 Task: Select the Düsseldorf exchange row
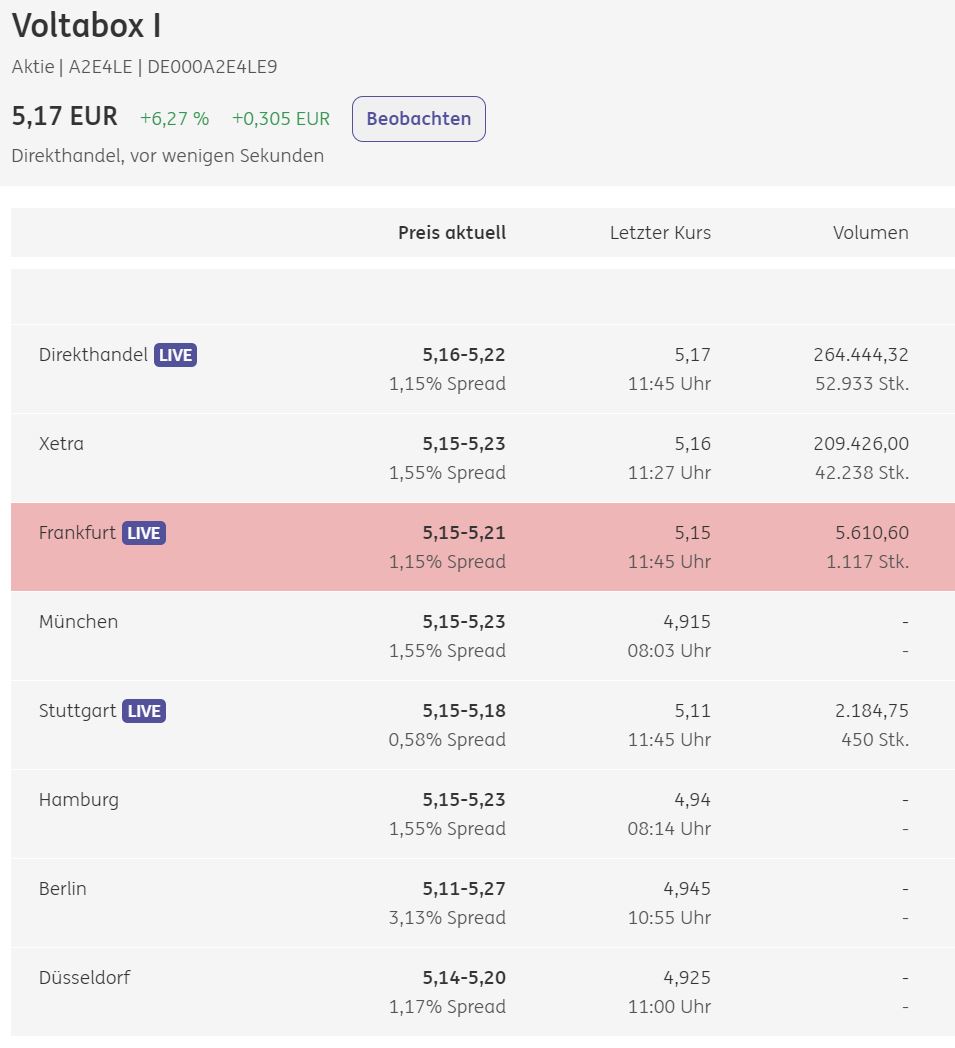click(x=85, y=977)
